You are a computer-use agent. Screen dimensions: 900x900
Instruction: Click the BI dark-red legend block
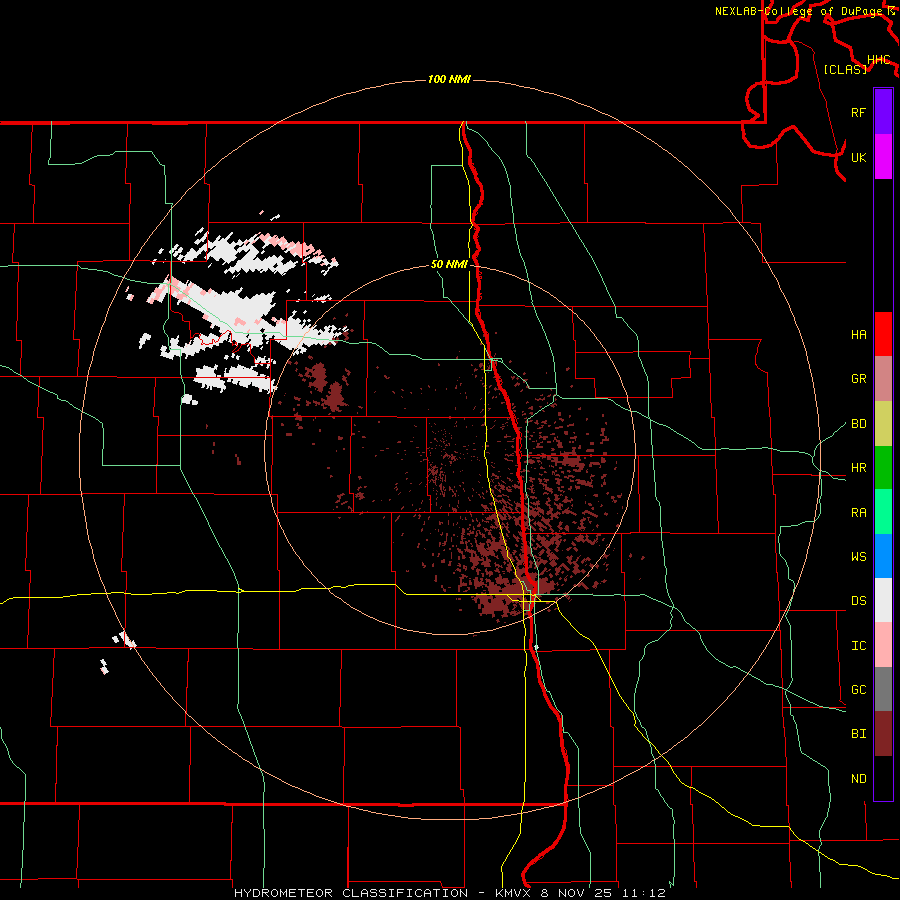point(883,734)
